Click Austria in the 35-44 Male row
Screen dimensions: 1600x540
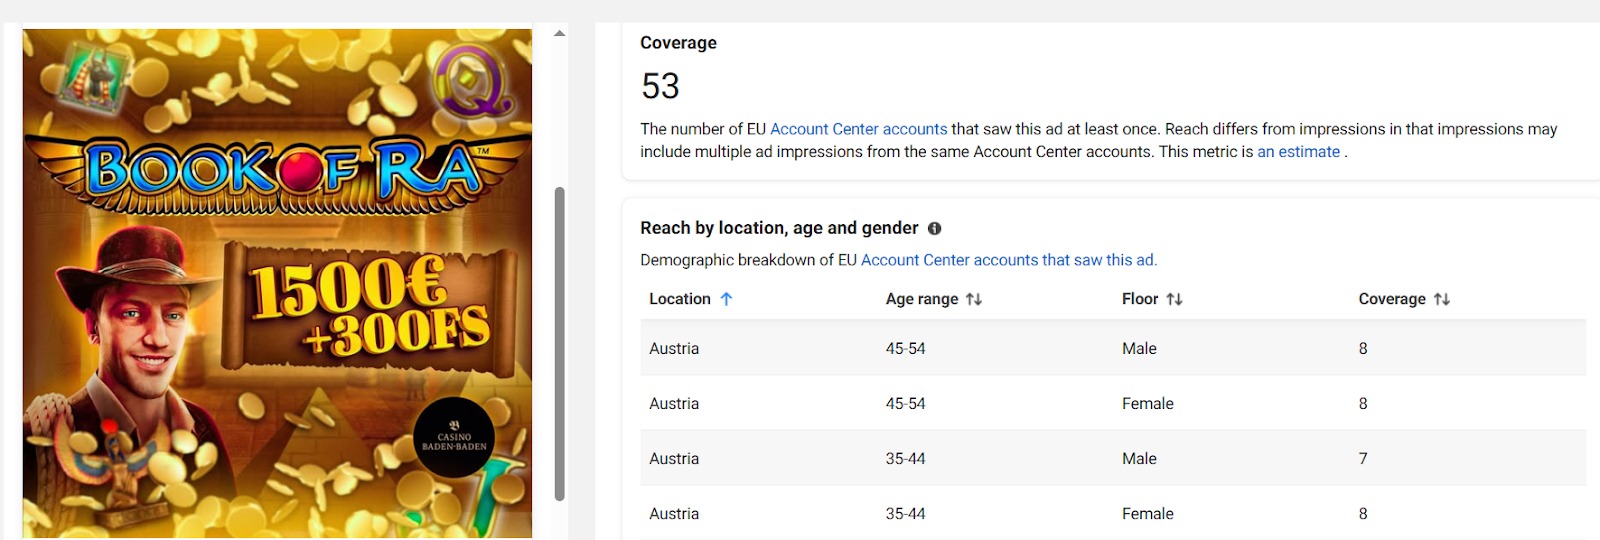pos(674,459)
